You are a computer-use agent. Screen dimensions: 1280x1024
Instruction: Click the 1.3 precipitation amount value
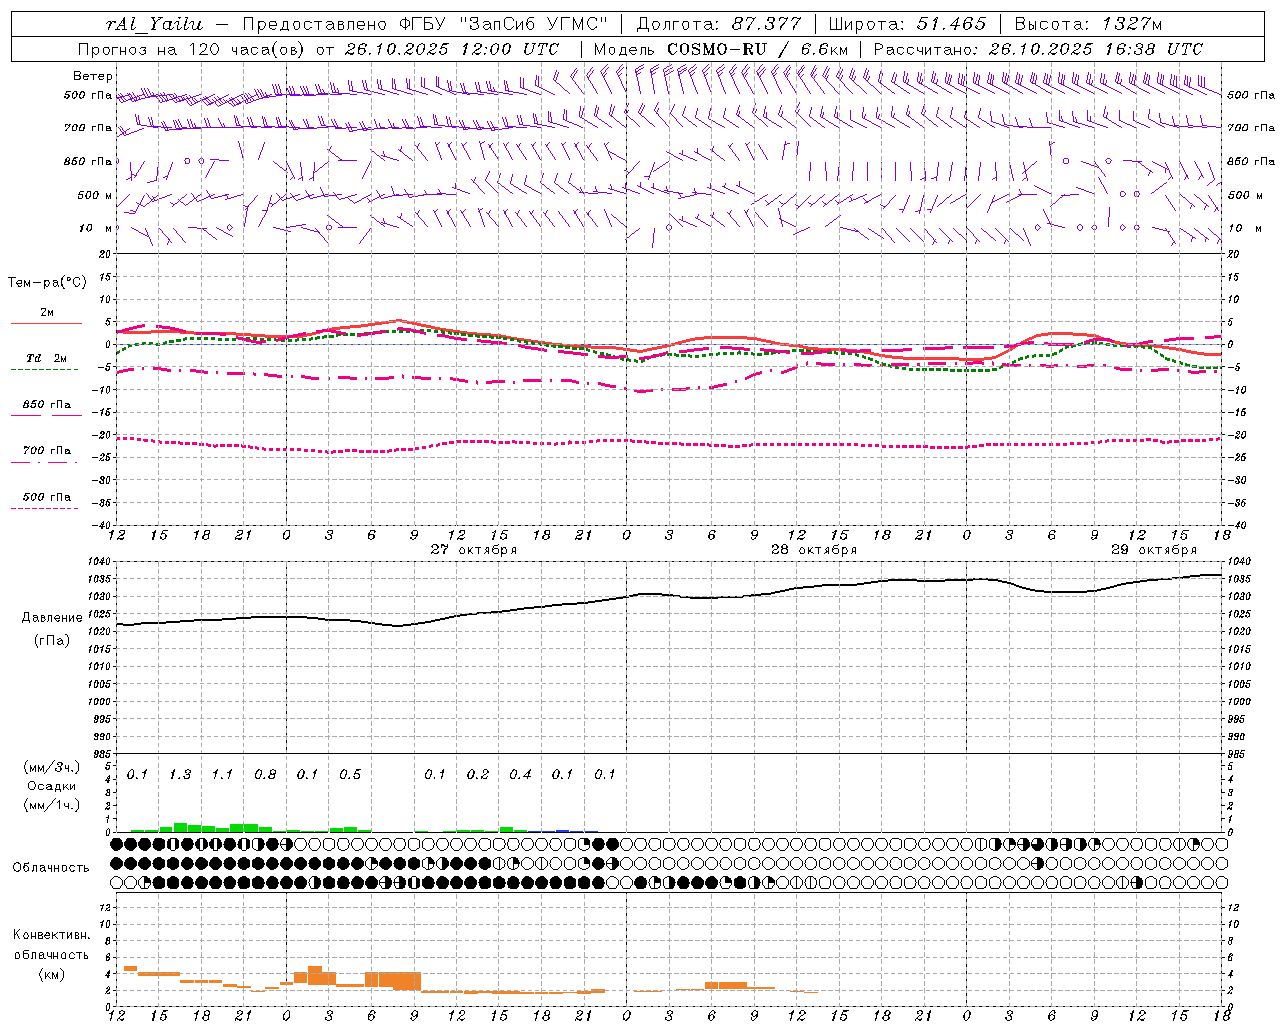(x=180, y=775)
